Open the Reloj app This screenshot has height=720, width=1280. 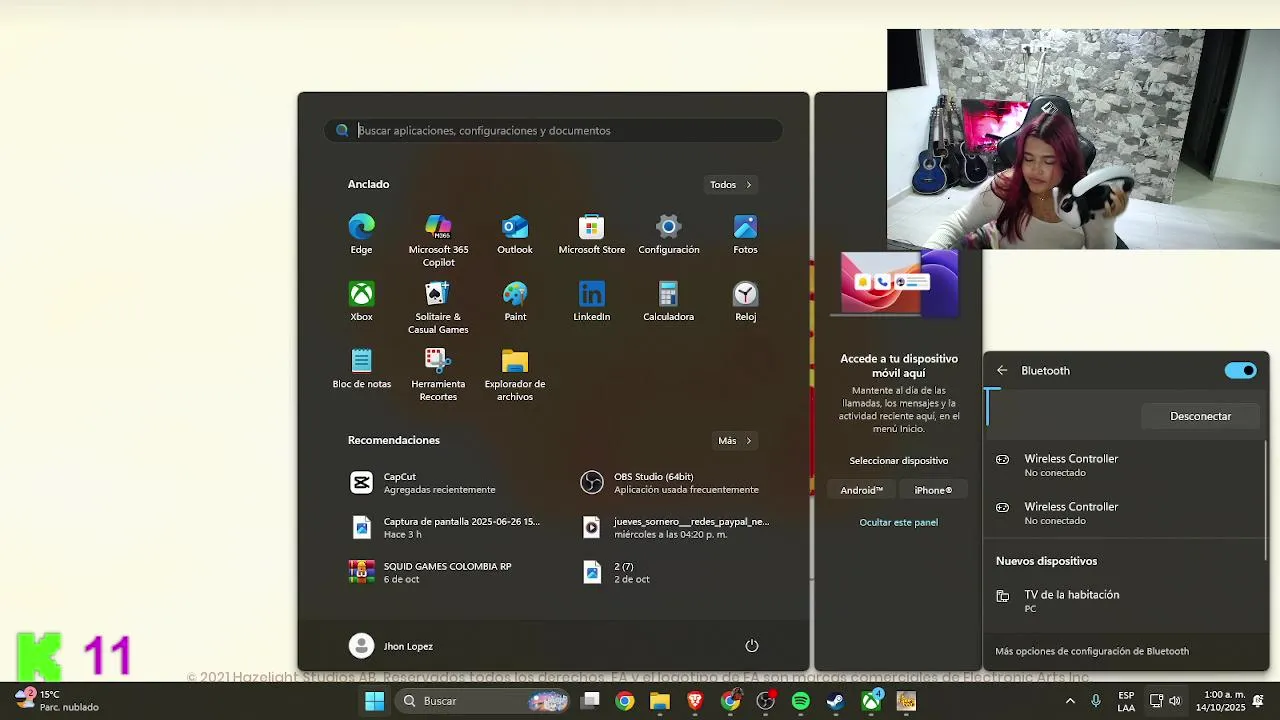coord(745,302)
